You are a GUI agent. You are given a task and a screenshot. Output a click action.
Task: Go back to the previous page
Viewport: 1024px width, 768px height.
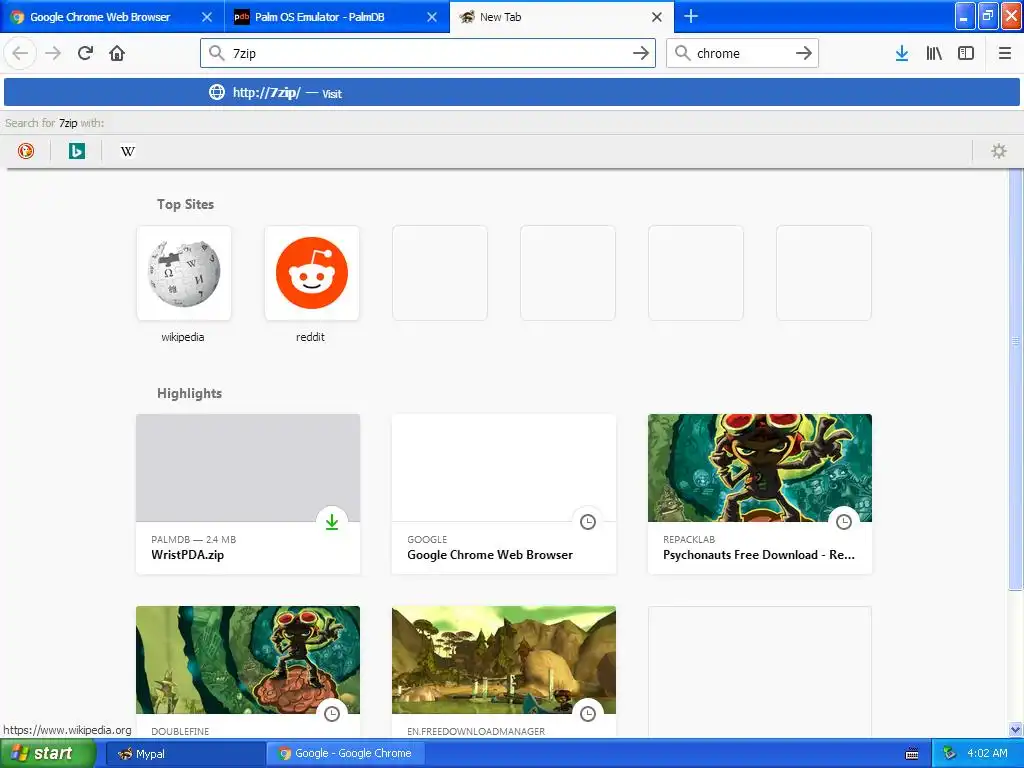[20, 53]
